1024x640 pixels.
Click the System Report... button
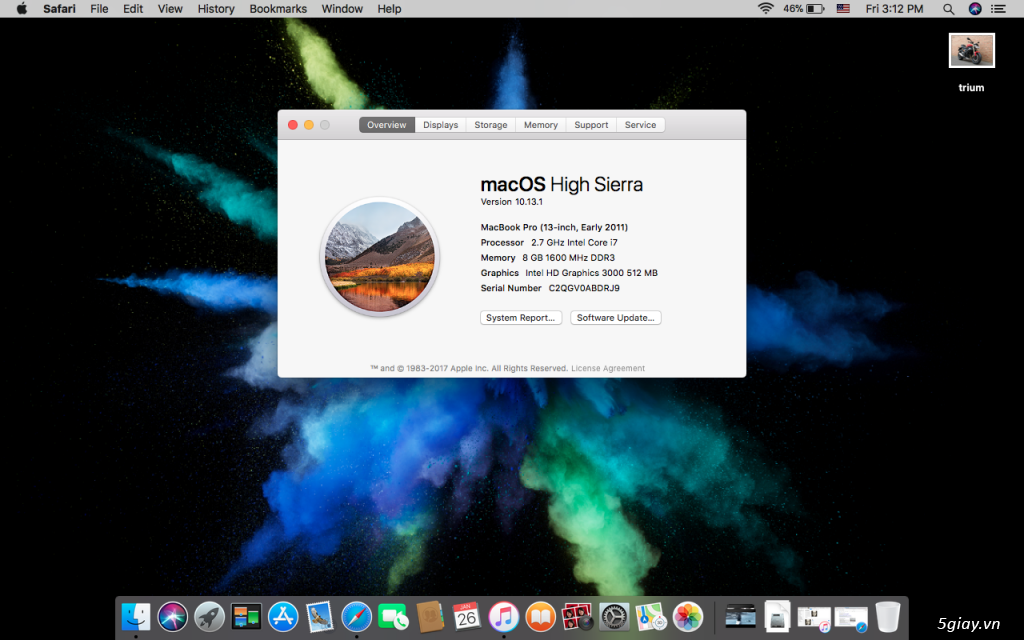[520, 317]
